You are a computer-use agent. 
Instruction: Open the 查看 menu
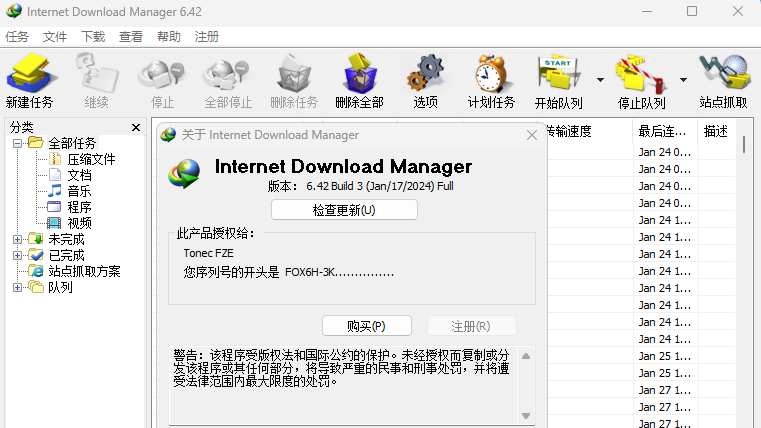pos(131,37)
